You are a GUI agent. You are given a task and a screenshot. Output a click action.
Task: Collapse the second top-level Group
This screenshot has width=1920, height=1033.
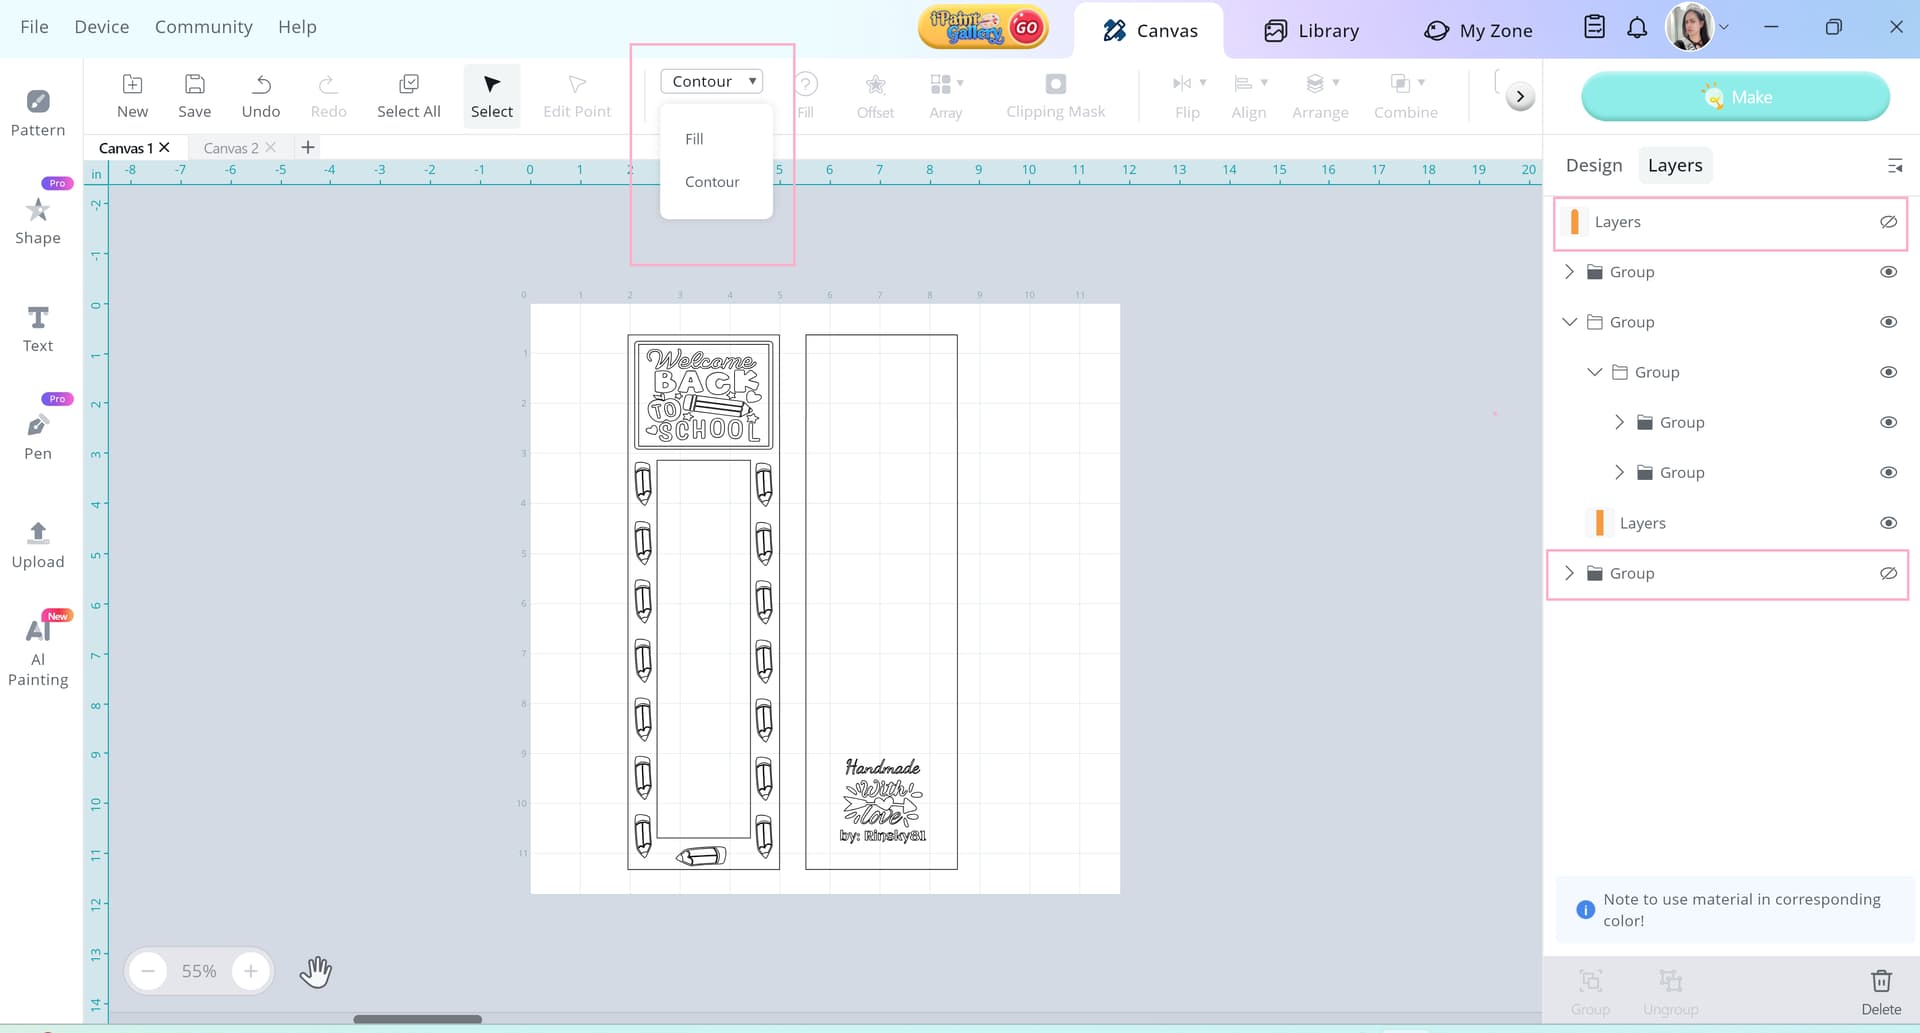(x=1569, y=322)
